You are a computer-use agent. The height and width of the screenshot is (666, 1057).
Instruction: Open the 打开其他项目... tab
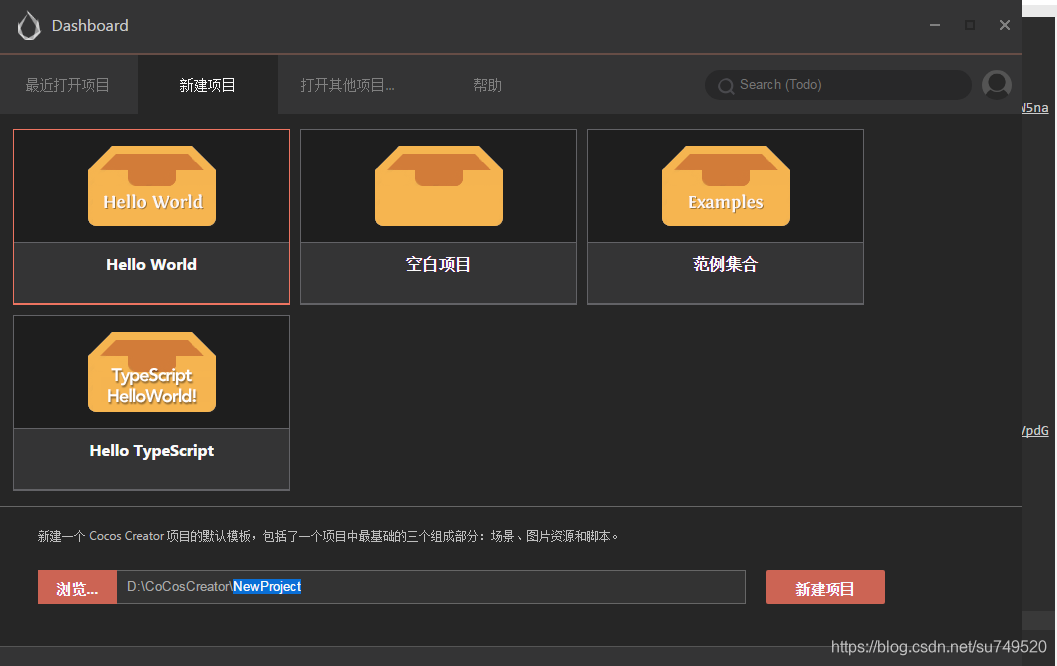[x=347, y=85]
